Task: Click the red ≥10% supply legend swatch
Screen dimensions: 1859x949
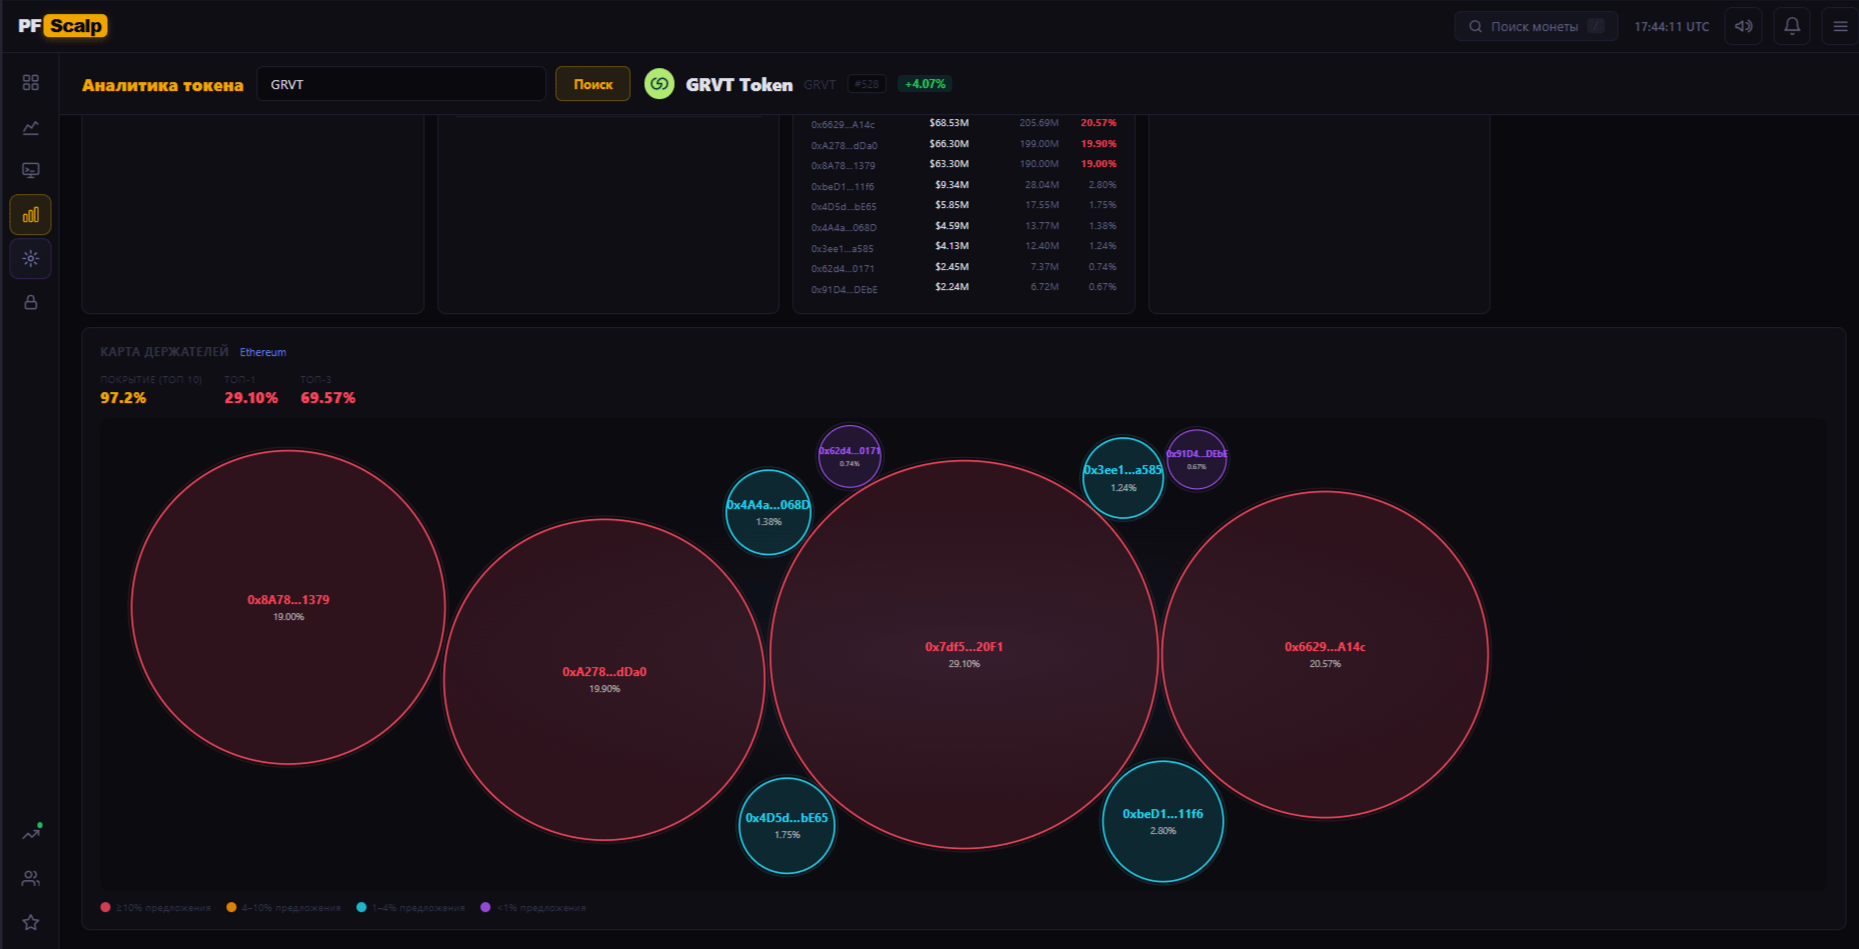Action: (106, 907)
